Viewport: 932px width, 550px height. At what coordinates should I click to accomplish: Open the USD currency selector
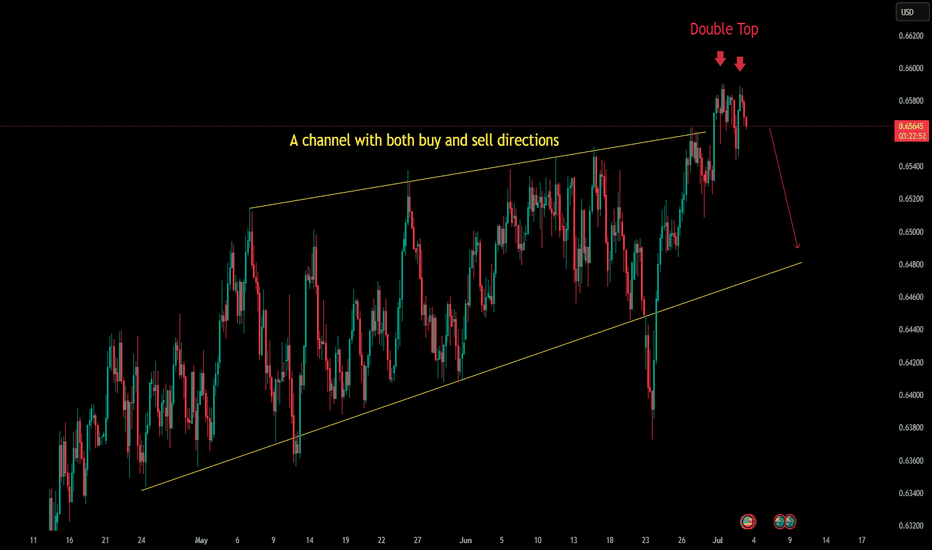click(911, 12)
